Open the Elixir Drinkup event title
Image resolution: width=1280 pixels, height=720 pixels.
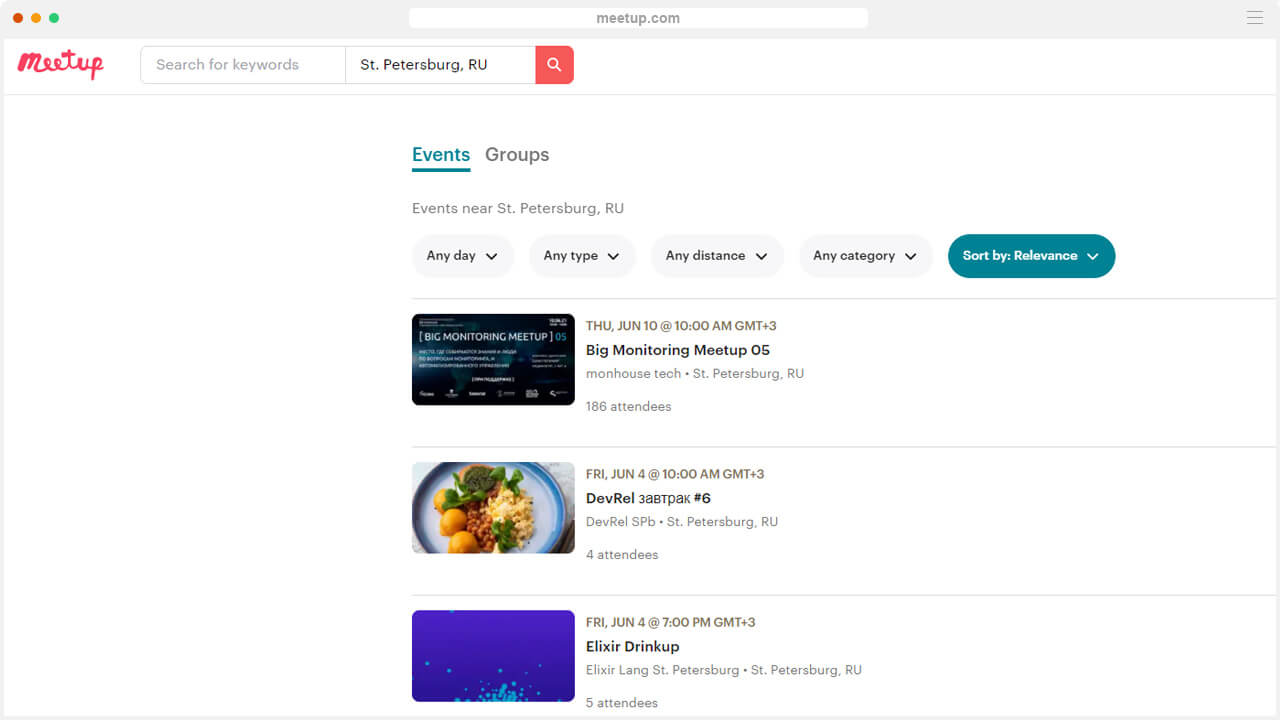(632, 646)
